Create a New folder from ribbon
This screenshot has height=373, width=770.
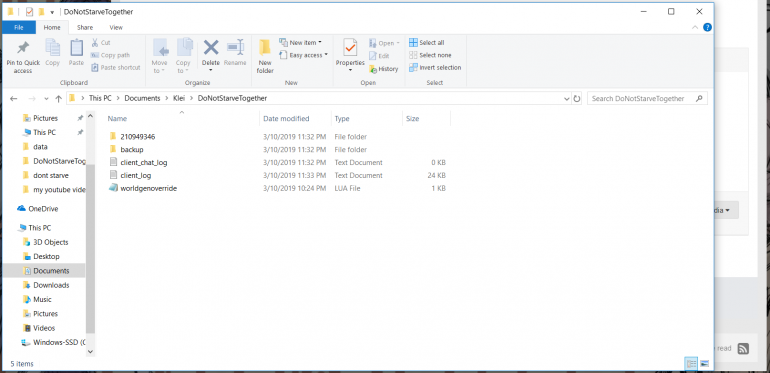265,56
